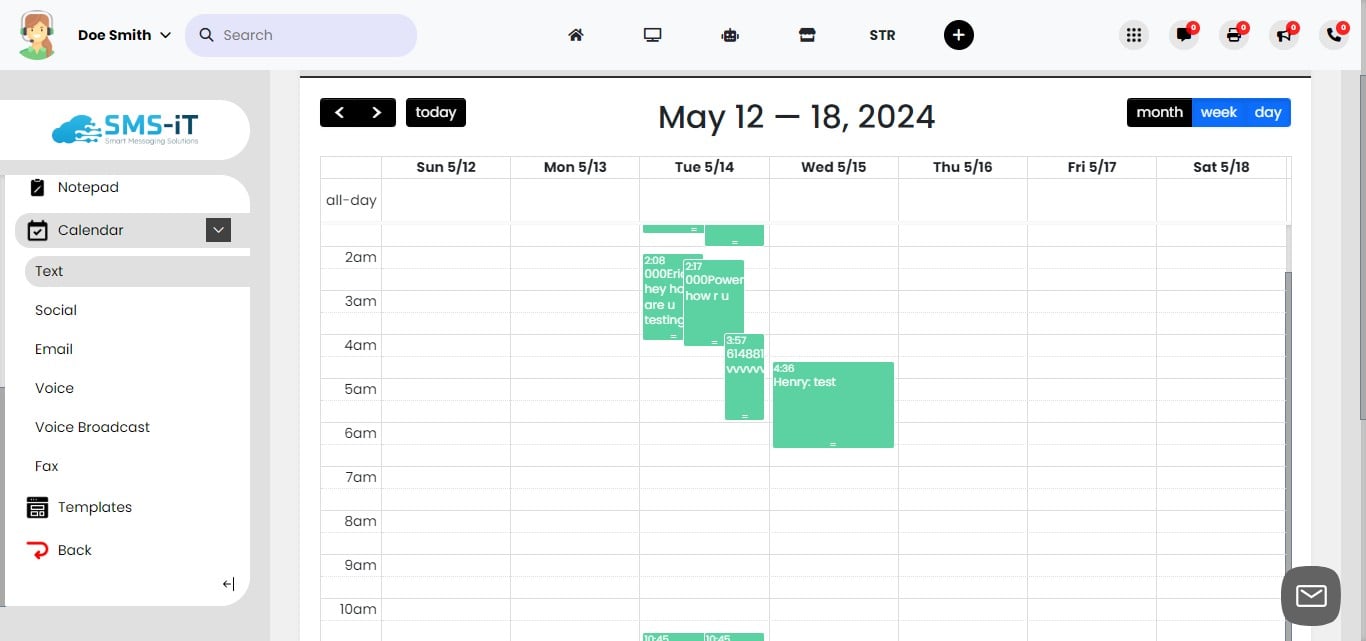1366x641 pixels.
Task: Collapse the Calendar submenu arrow
Action: click(x=218, y=230)
